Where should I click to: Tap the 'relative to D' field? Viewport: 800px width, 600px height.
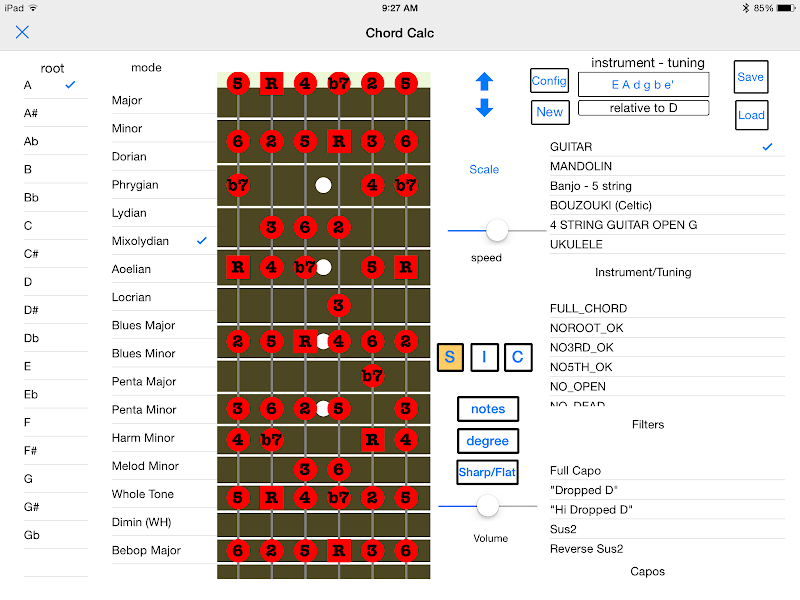click(x=643, y=108)
